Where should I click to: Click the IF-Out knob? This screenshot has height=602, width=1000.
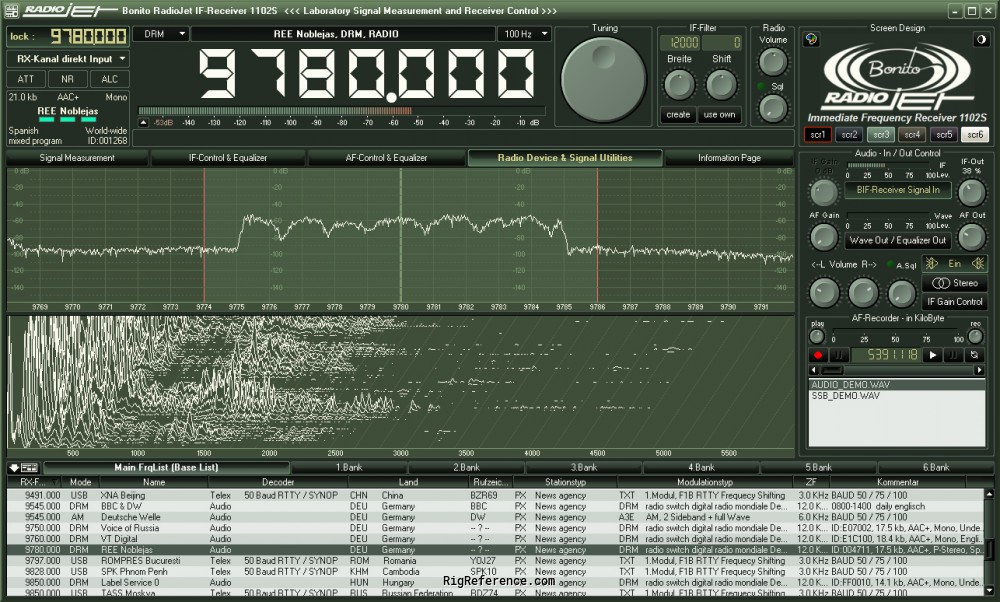point(971,193)
